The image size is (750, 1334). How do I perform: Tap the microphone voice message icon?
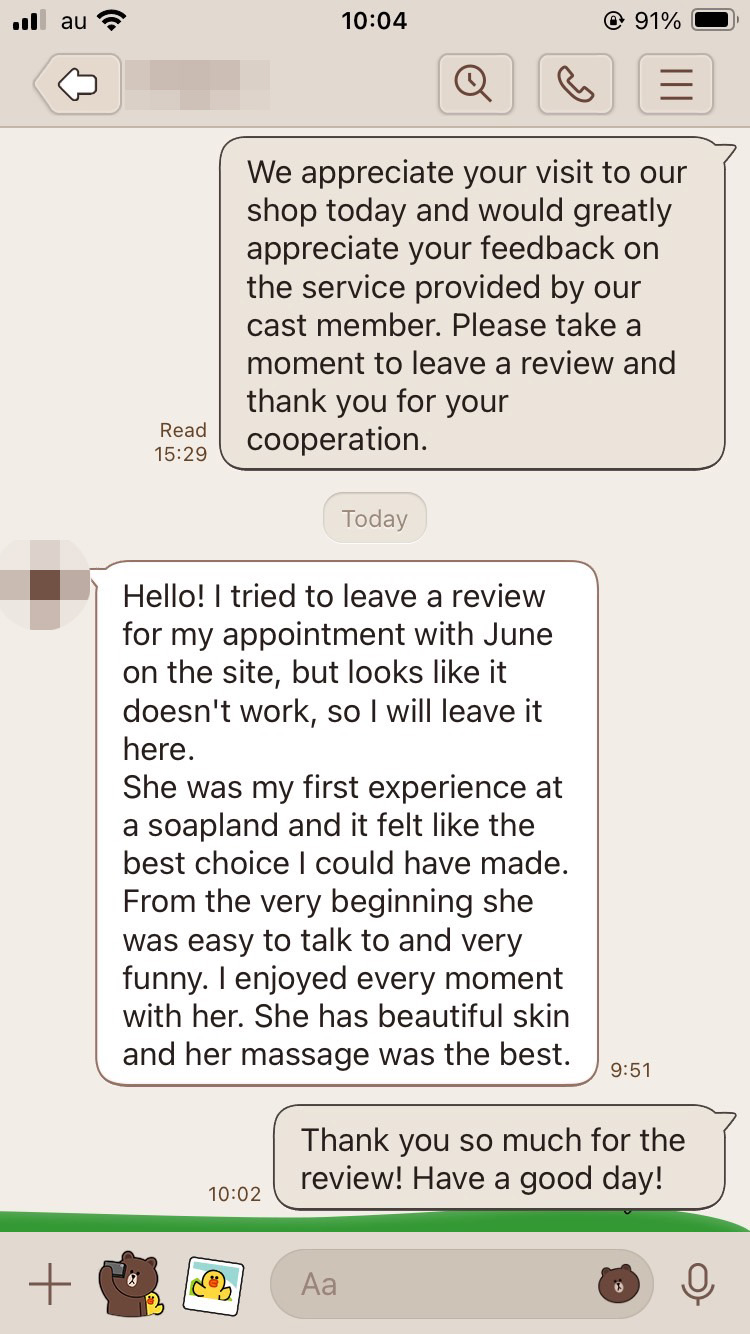[696, 1283]
